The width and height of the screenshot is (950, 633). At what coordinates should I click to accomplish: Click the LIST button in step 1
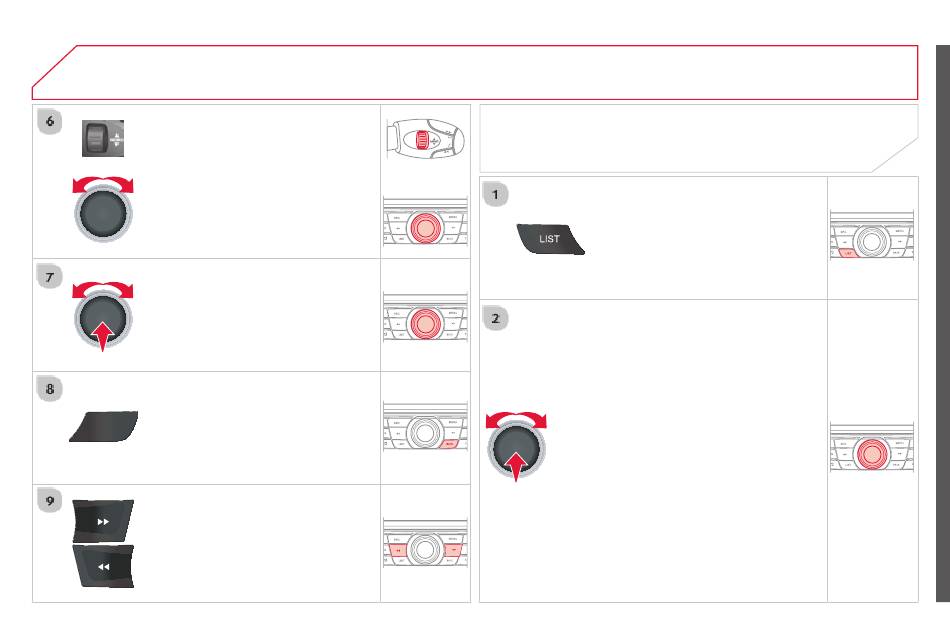tap(550, 239)
